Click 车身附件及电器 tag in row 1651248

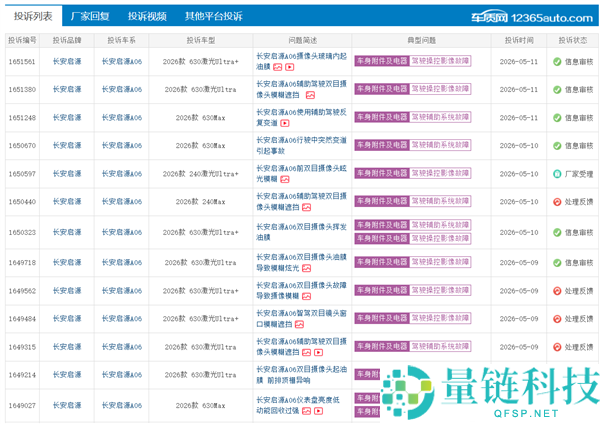point(382,117)
